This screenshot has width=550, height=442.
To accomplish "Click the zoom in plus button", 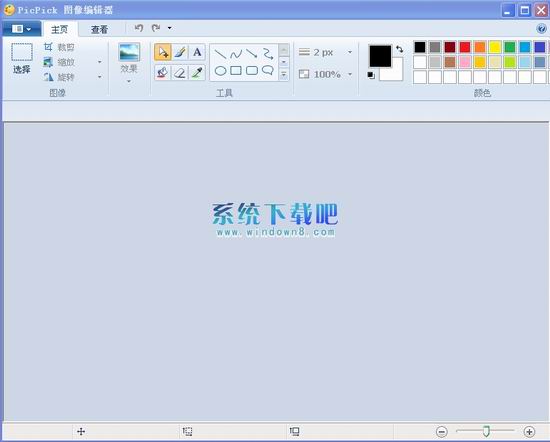I will pyautogui.click(x=529, y=431).
